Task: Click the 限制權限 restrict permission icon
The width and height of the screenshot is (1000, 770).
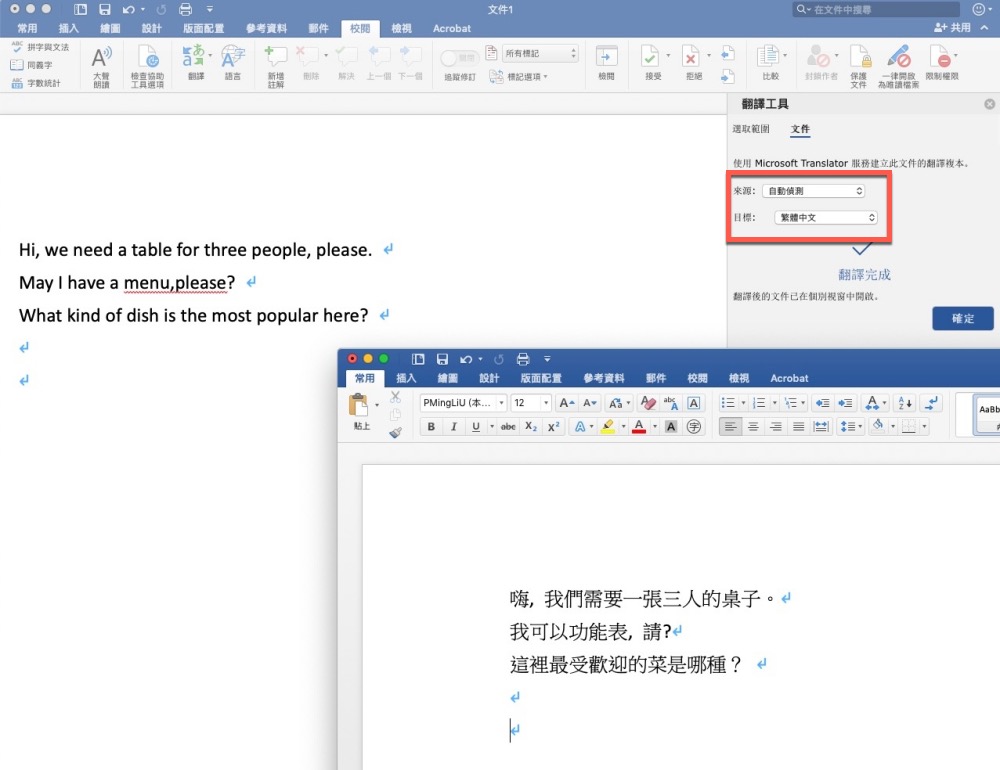Action: pos(941,58)
